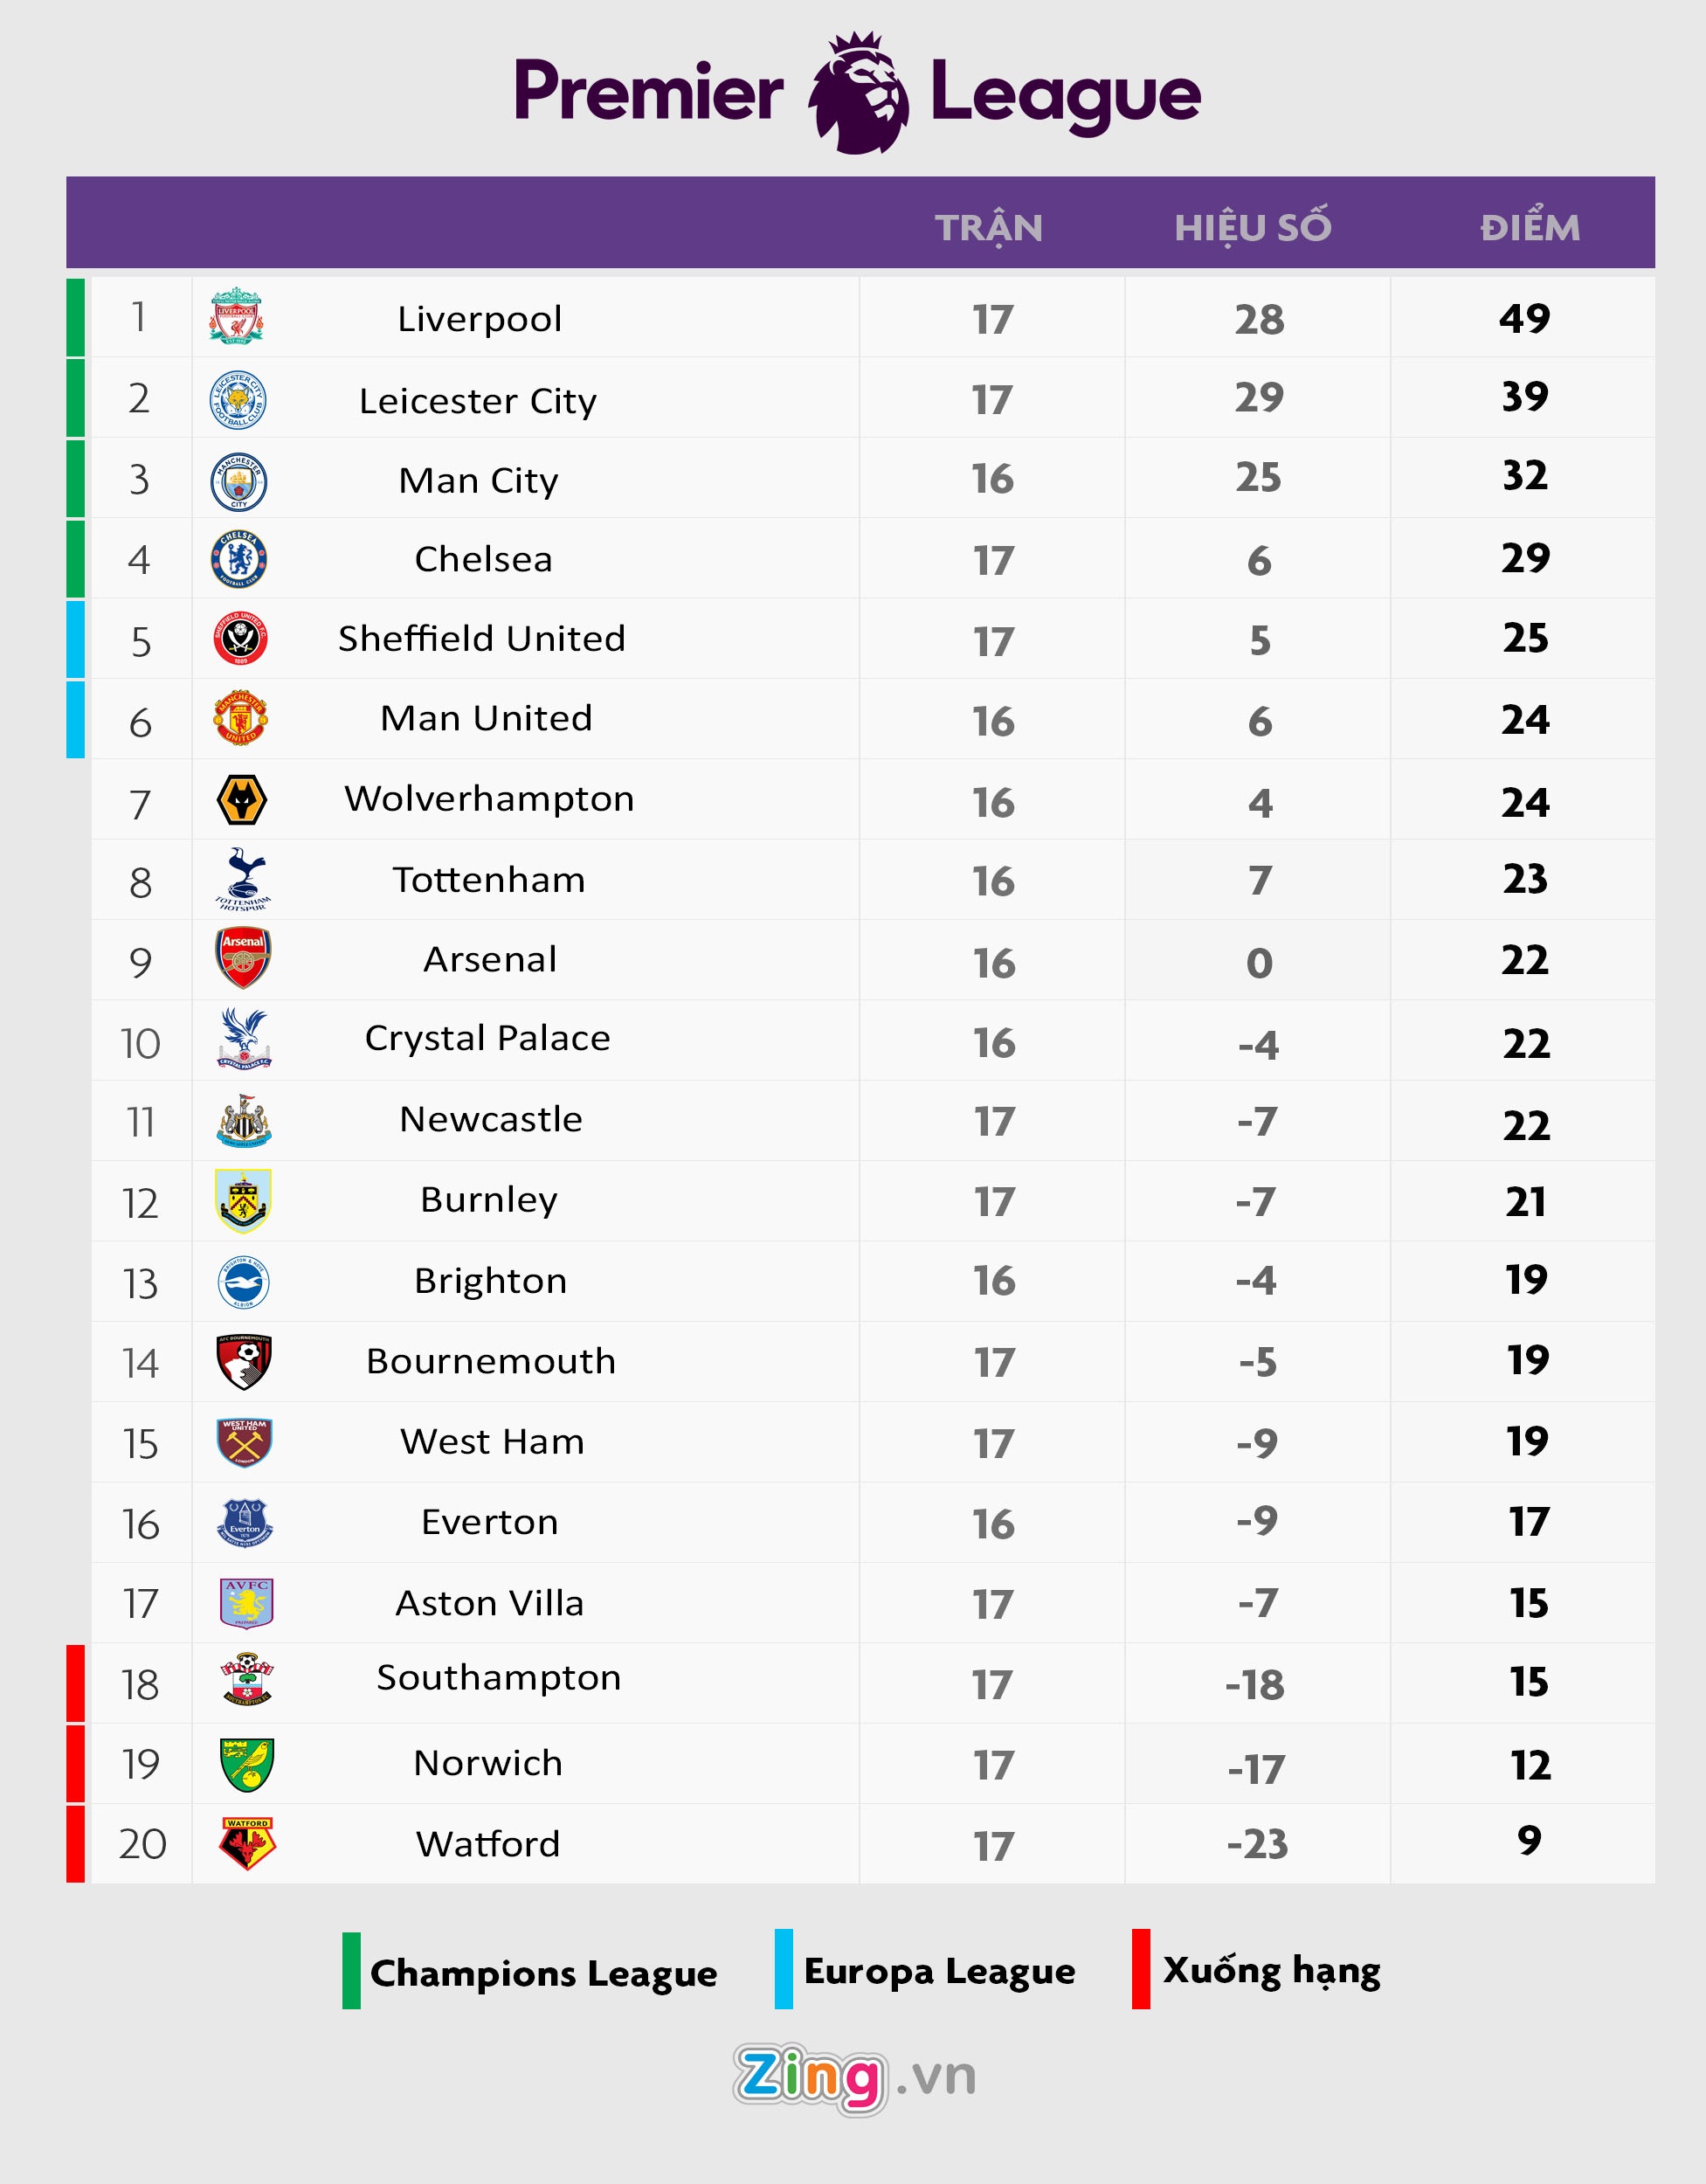Click the TRẬN column header
This screenshot has width=1706, height=2184.
[x=989, y=228]
